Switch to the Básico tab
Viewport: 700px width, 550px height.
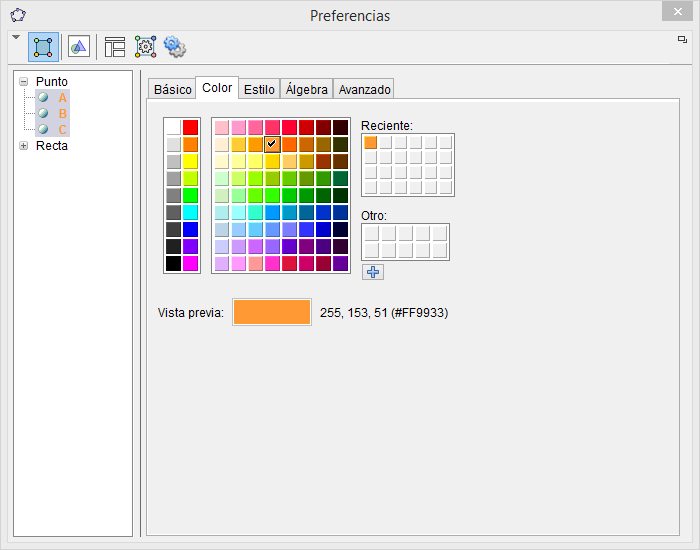click(x=173, y=89)
